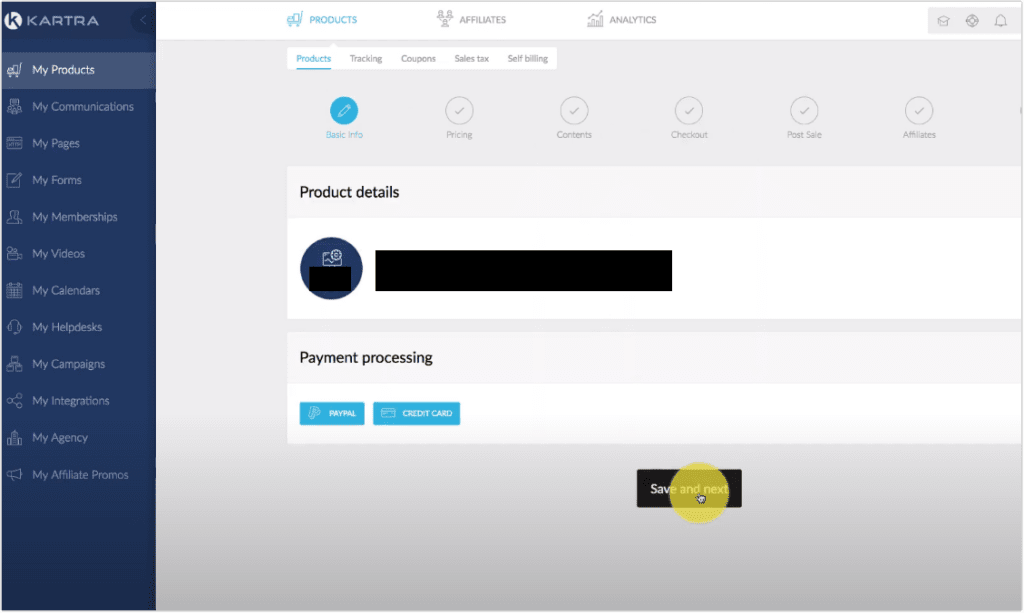The height and width of the screenshot is (613, 1024).
Task: Switch to the Self billing sub-tab
Action: click(528, 59)
